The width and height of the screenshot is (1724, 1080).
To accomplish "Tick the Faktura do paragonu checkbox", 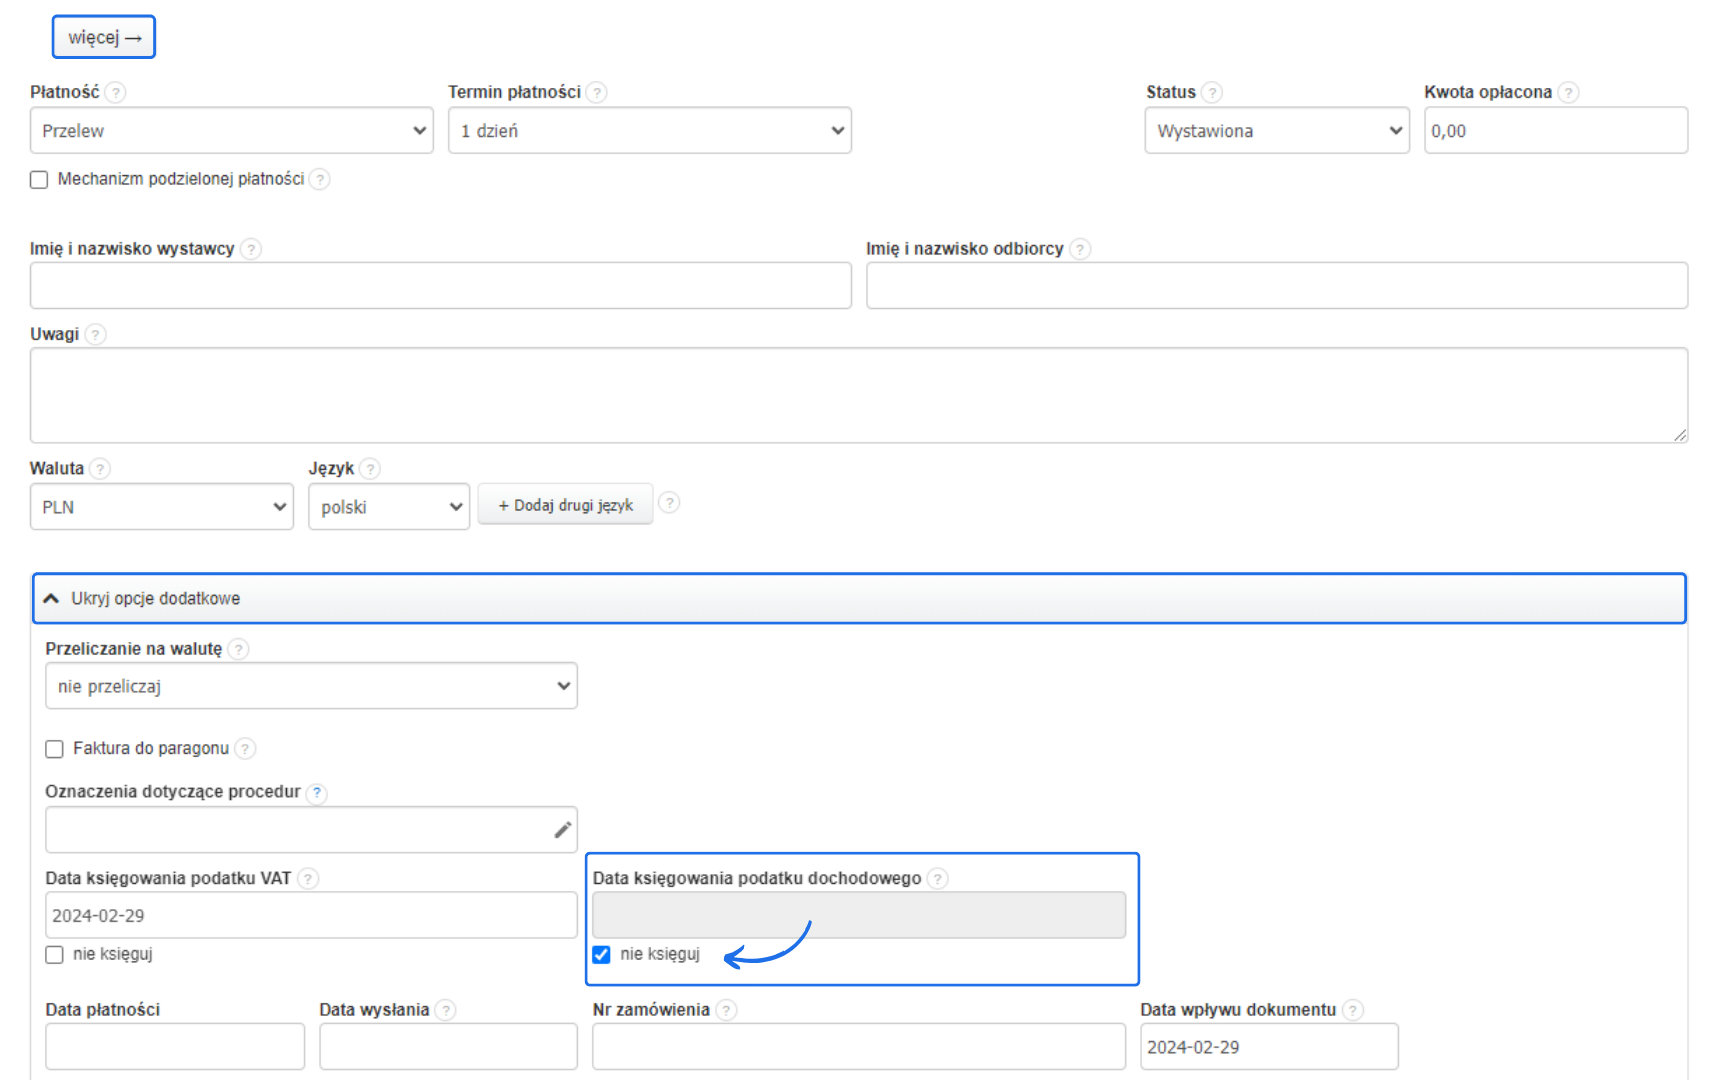I will [55, 749].
